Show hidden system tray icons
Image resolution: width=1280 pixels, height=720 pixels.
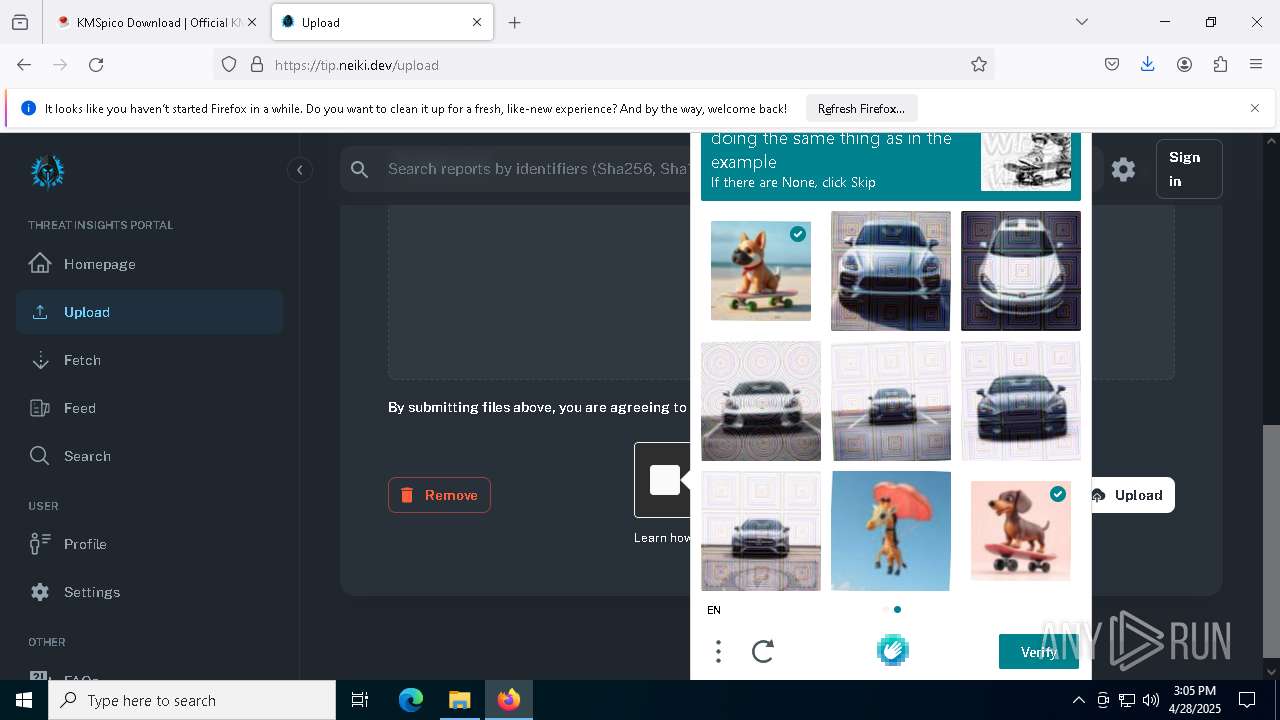[x=1078, y=700]
